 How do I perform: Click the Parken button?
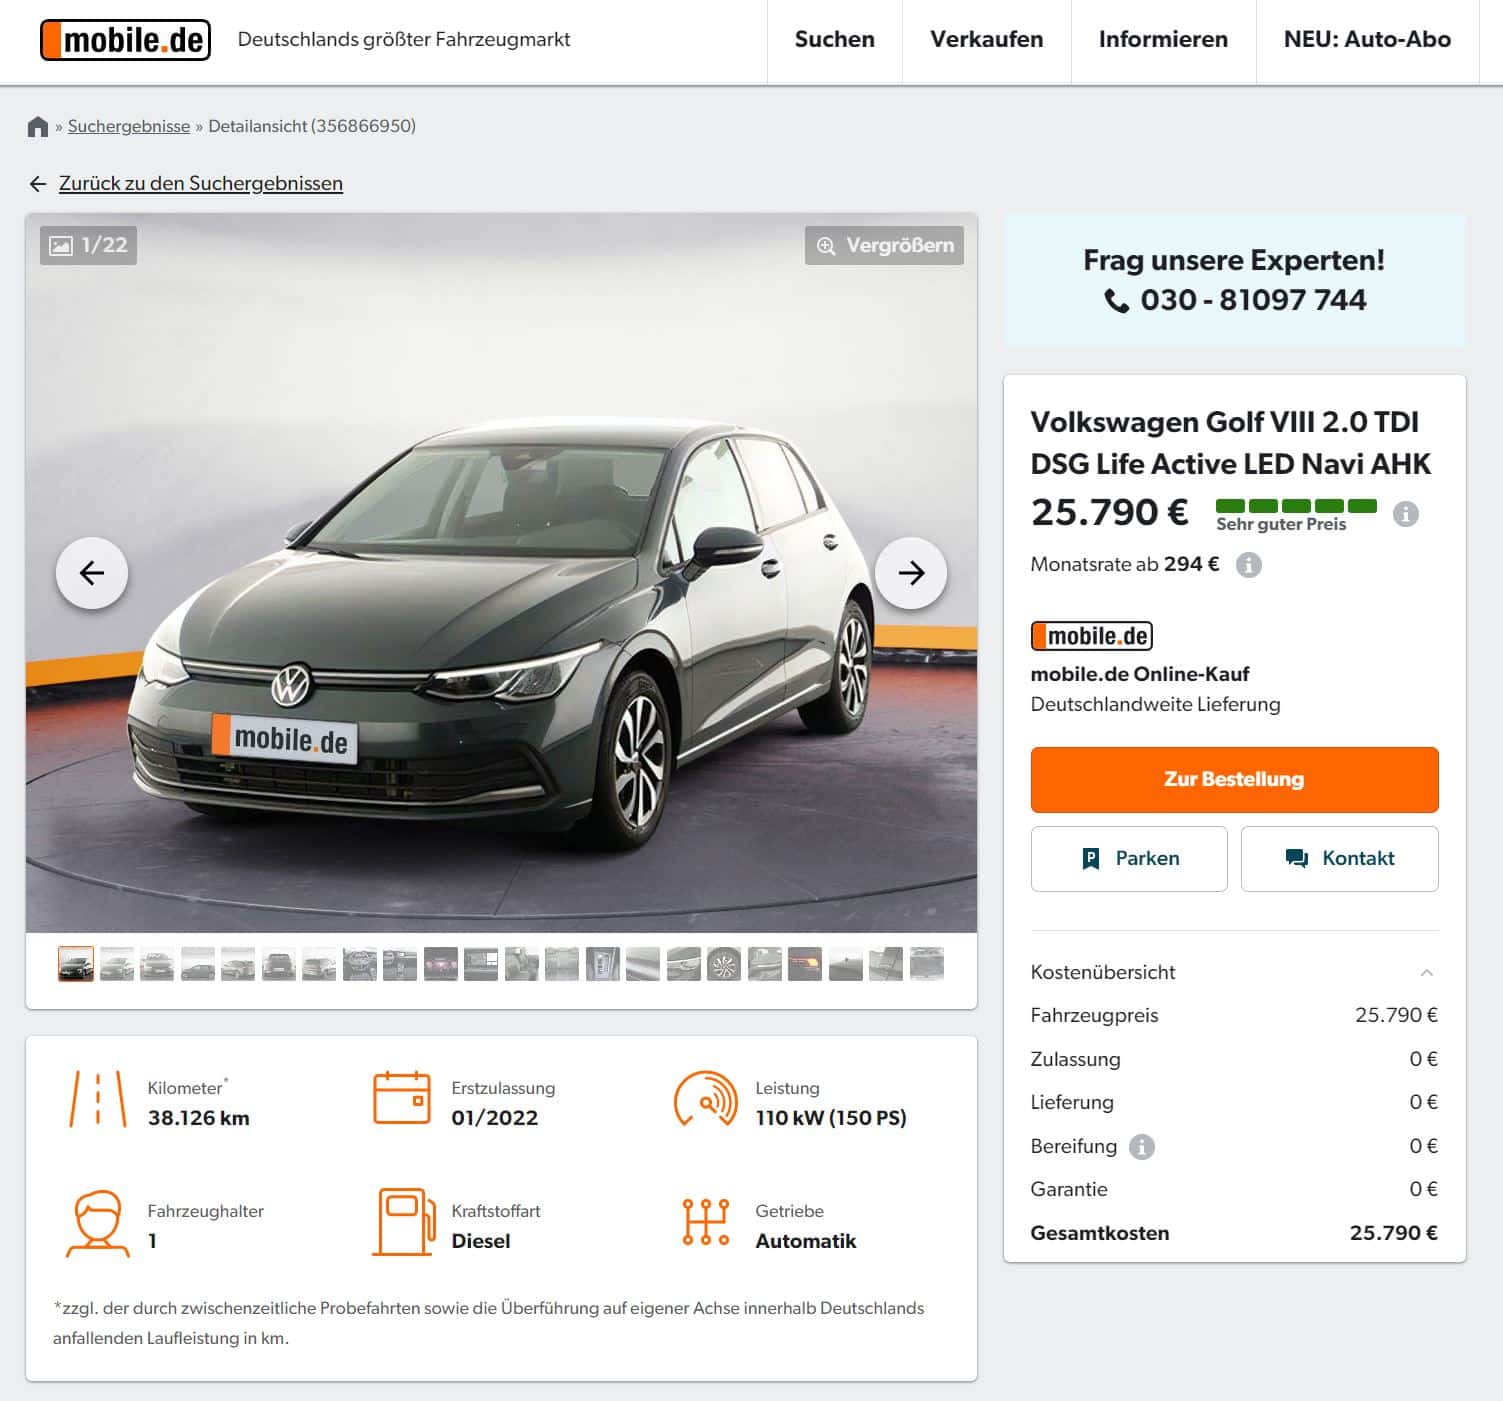[x=1129, y=858]
